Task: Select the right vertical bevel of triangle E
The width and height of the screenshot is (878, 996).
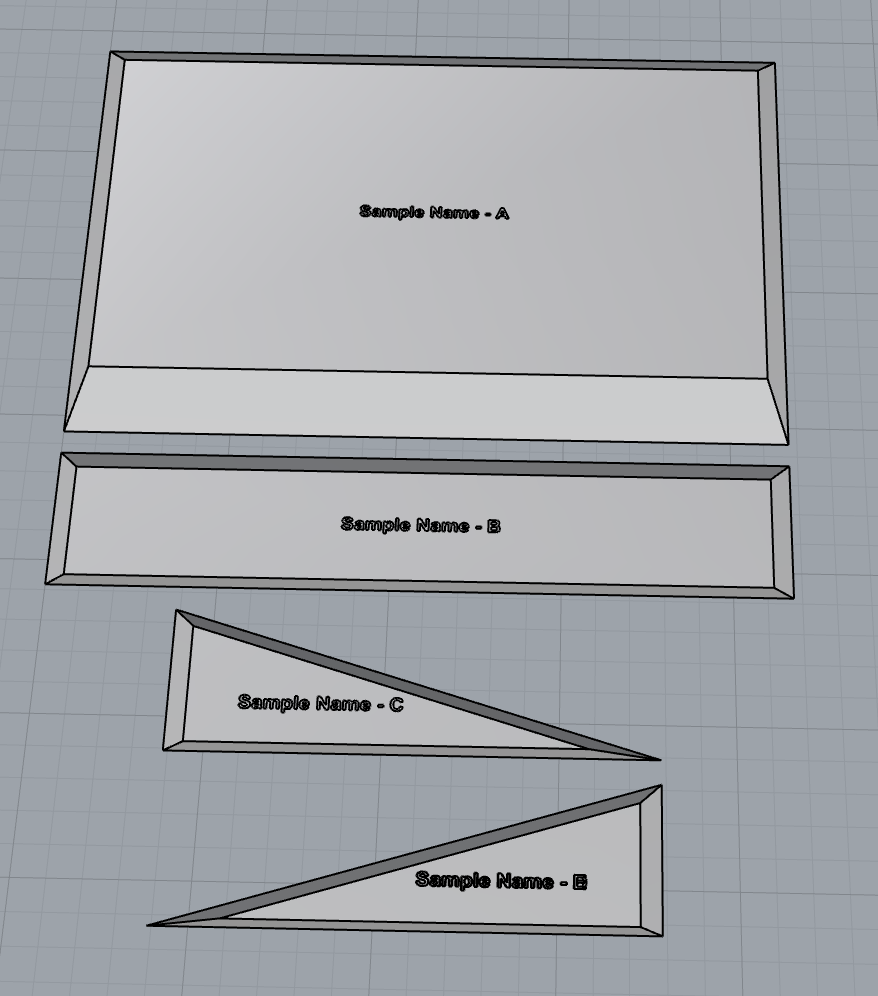Action: [x=651, y=860]
